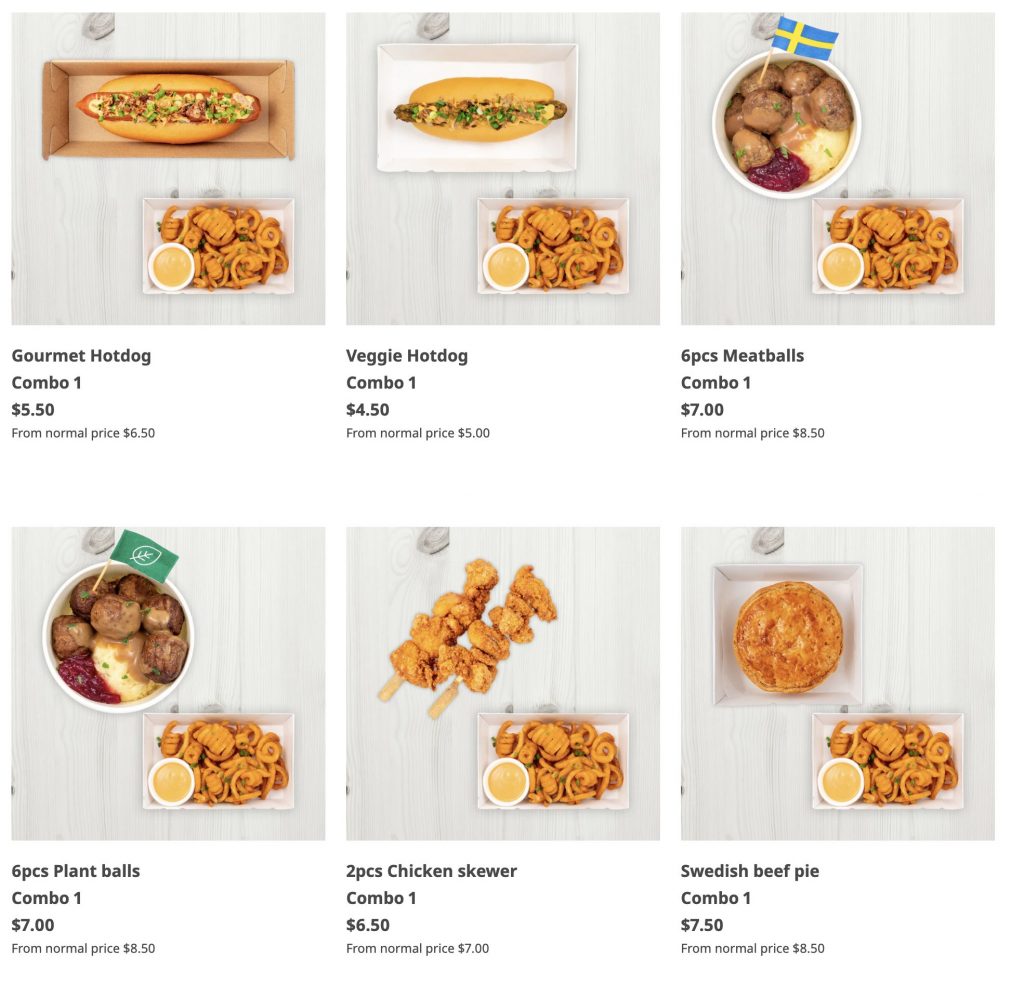Click the dipping sauce in beef pie combo
1024x984 pixels.
[840, 782]
